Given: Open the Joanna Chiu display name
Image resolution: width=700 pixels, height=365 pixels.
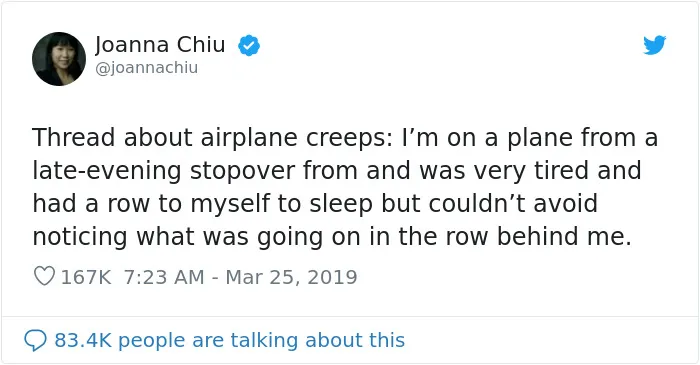Looking at the screenshot, I should [x=160, y=45].
